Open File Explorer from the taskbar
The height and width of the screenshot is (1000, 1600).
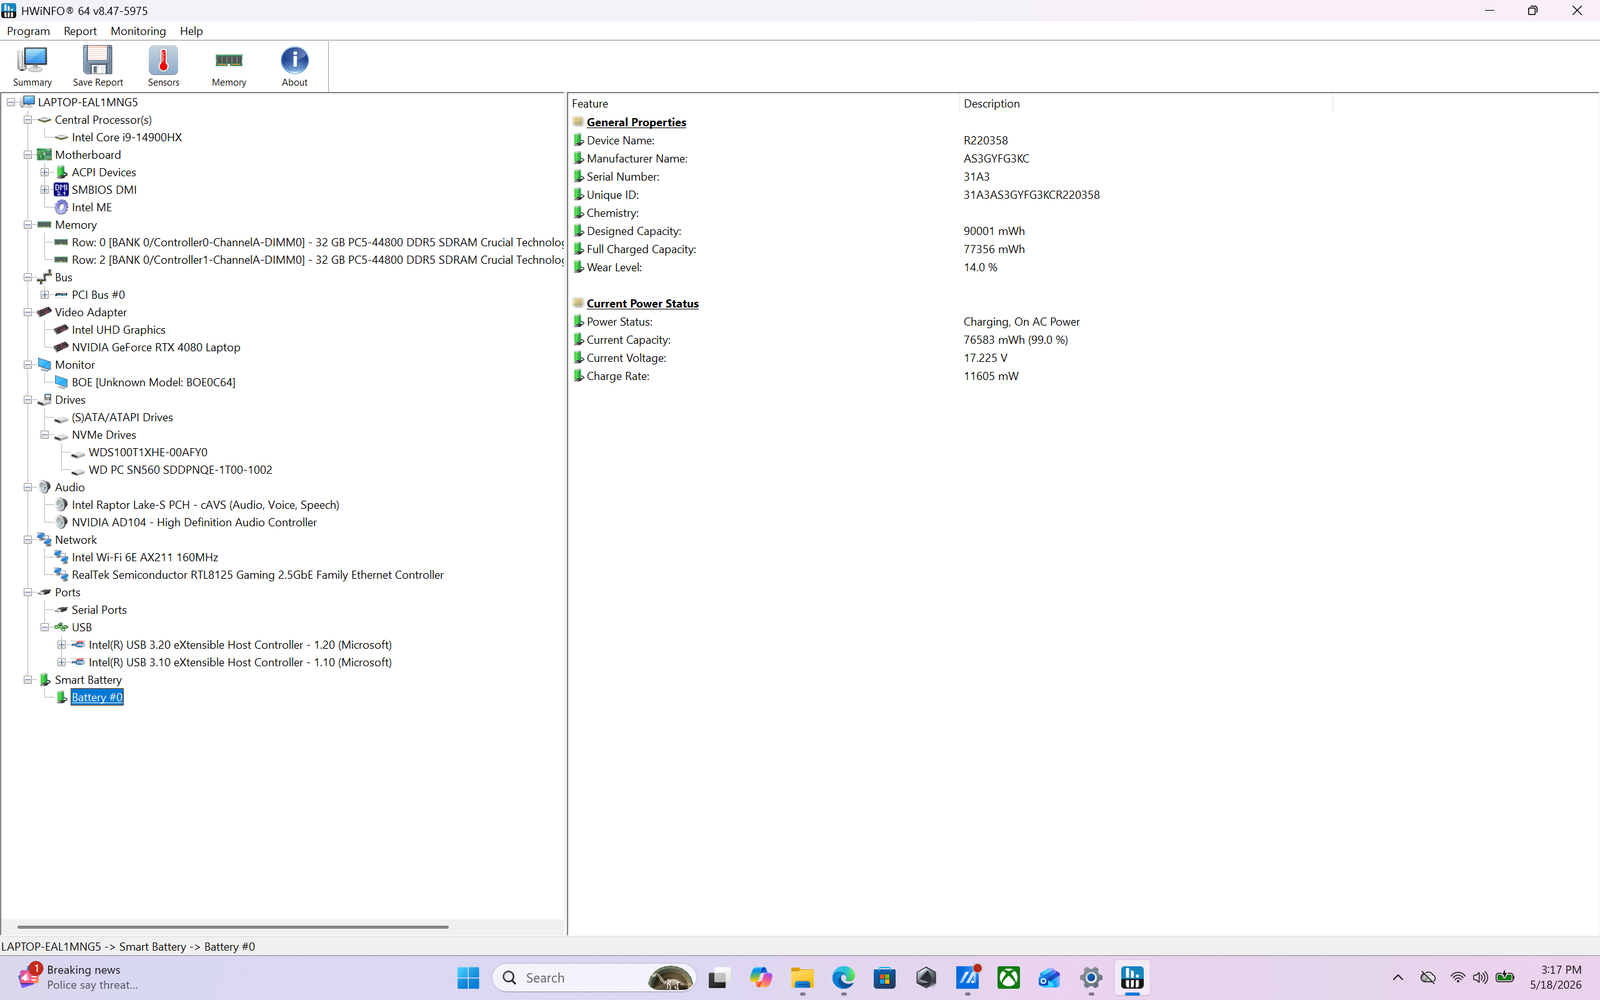(802, 978)
